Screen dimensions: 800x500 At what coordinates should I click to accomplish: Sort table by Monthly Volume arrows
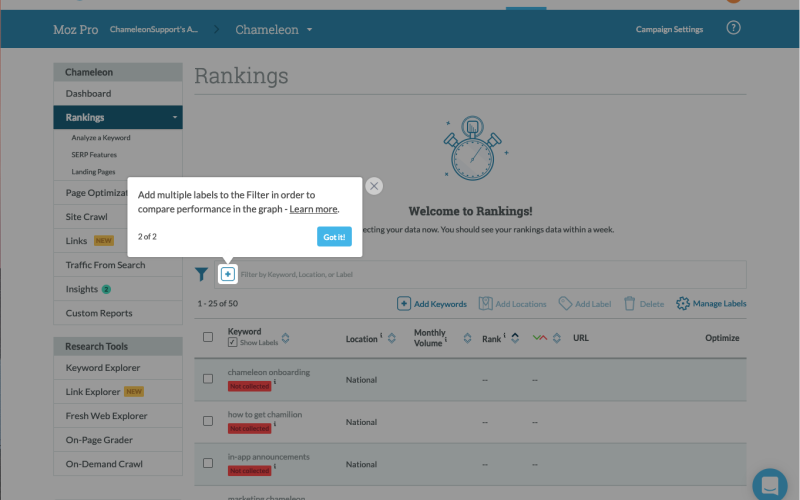point(467,338)
